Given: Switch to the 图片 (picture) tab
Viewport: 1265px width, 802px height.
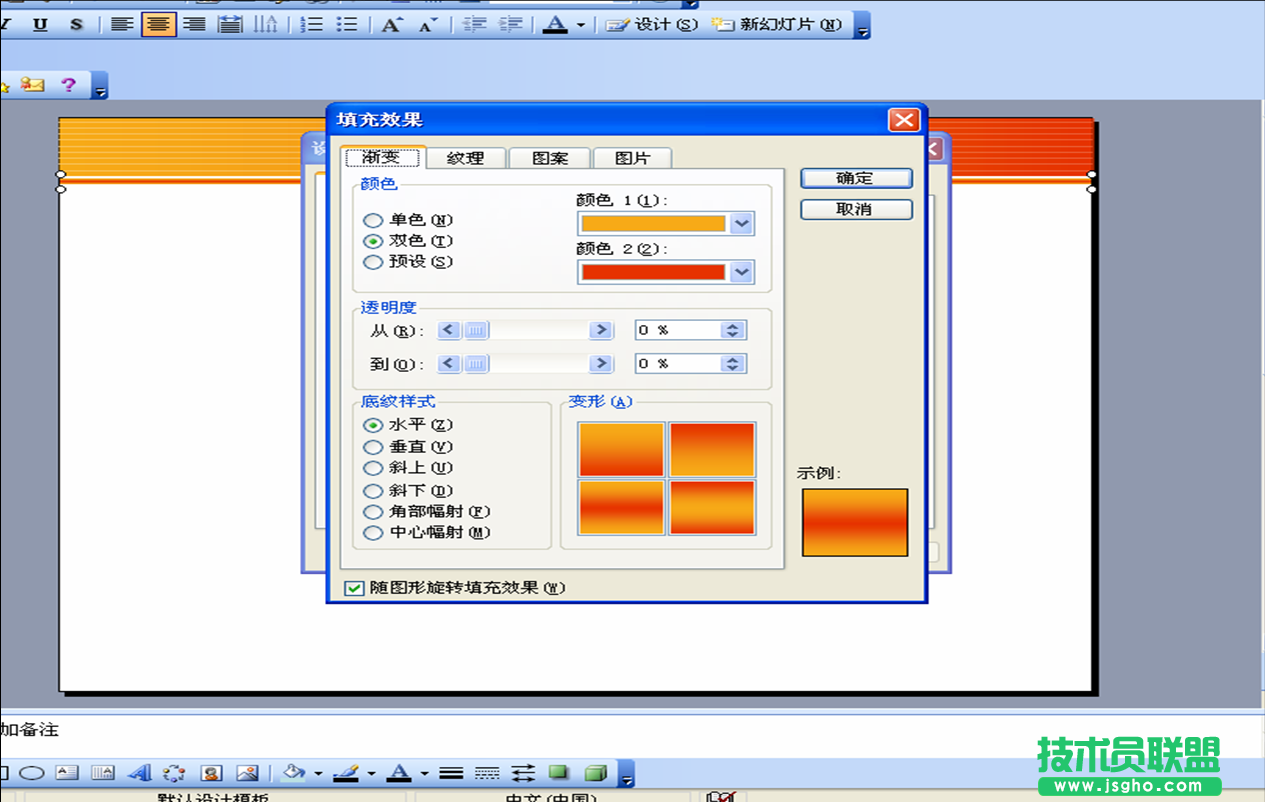Looking at the screenshot, I should [631, 158].
